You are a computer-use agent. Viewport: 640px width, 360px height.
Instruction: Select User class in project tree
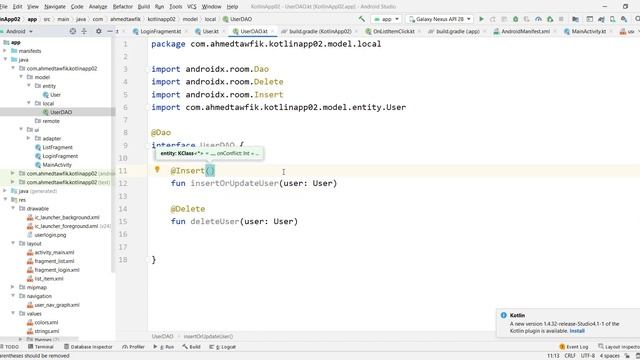coord(56,95)
